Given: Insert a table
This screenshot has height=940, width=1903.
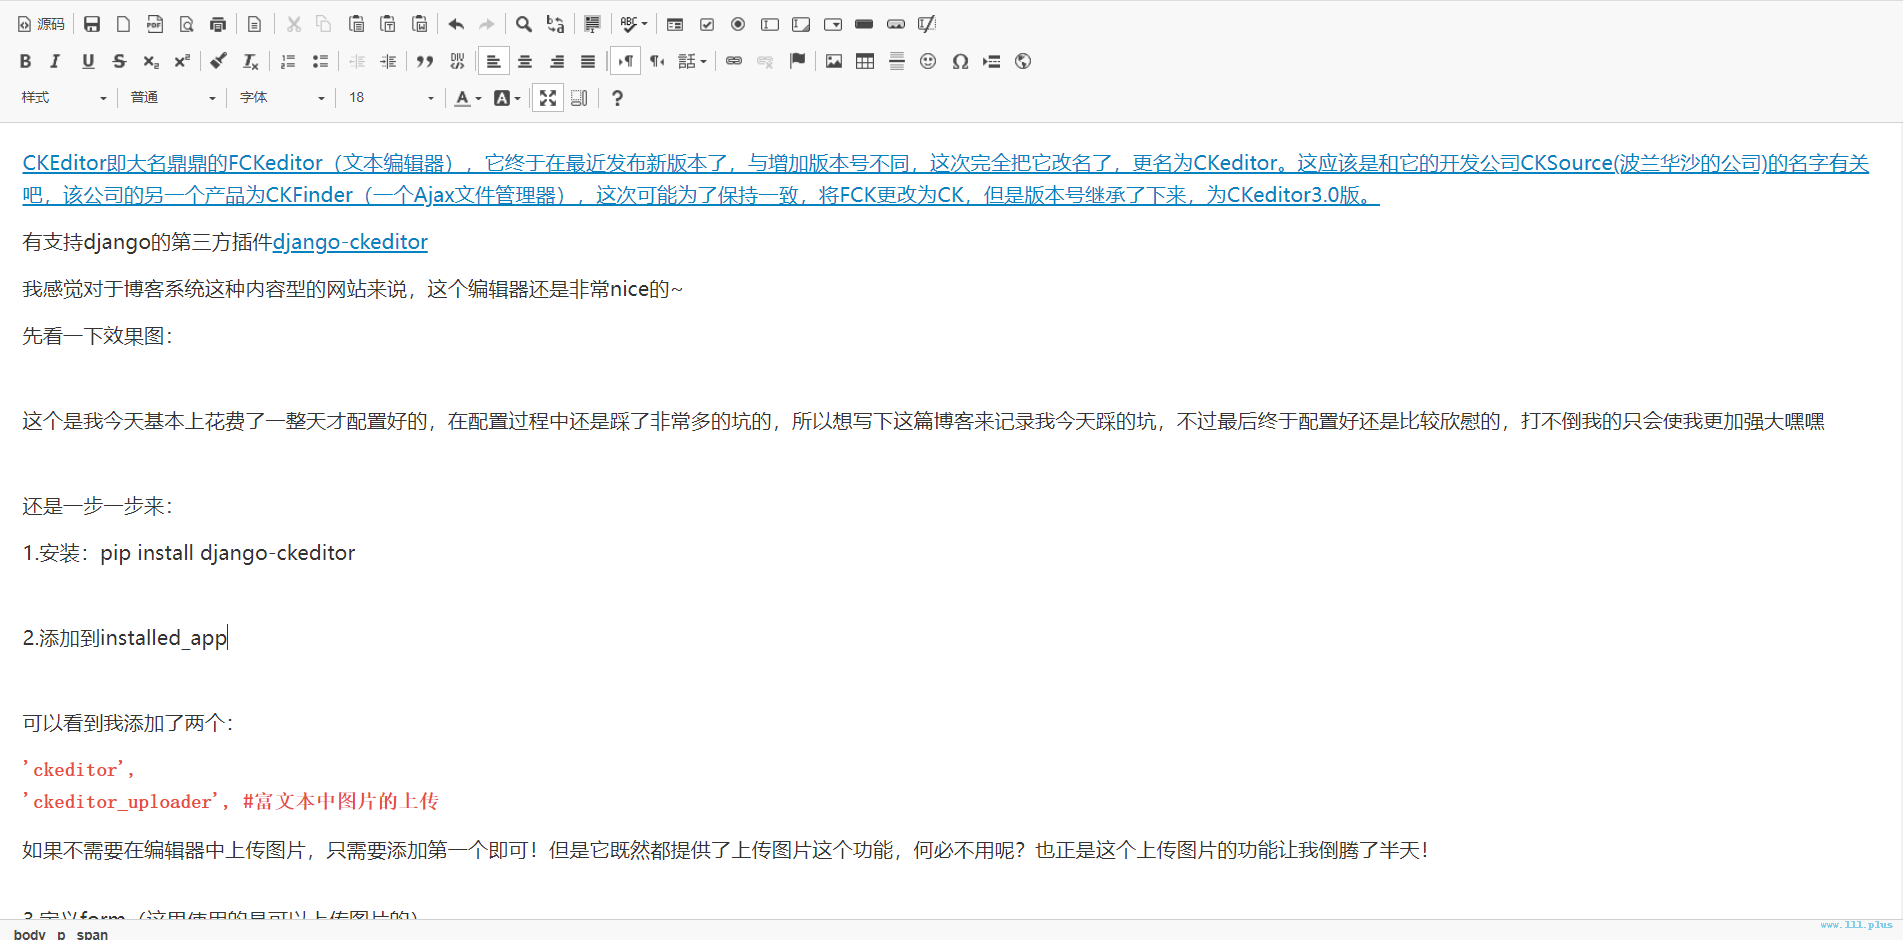Looking at the screenshot, I should [865, 61].
